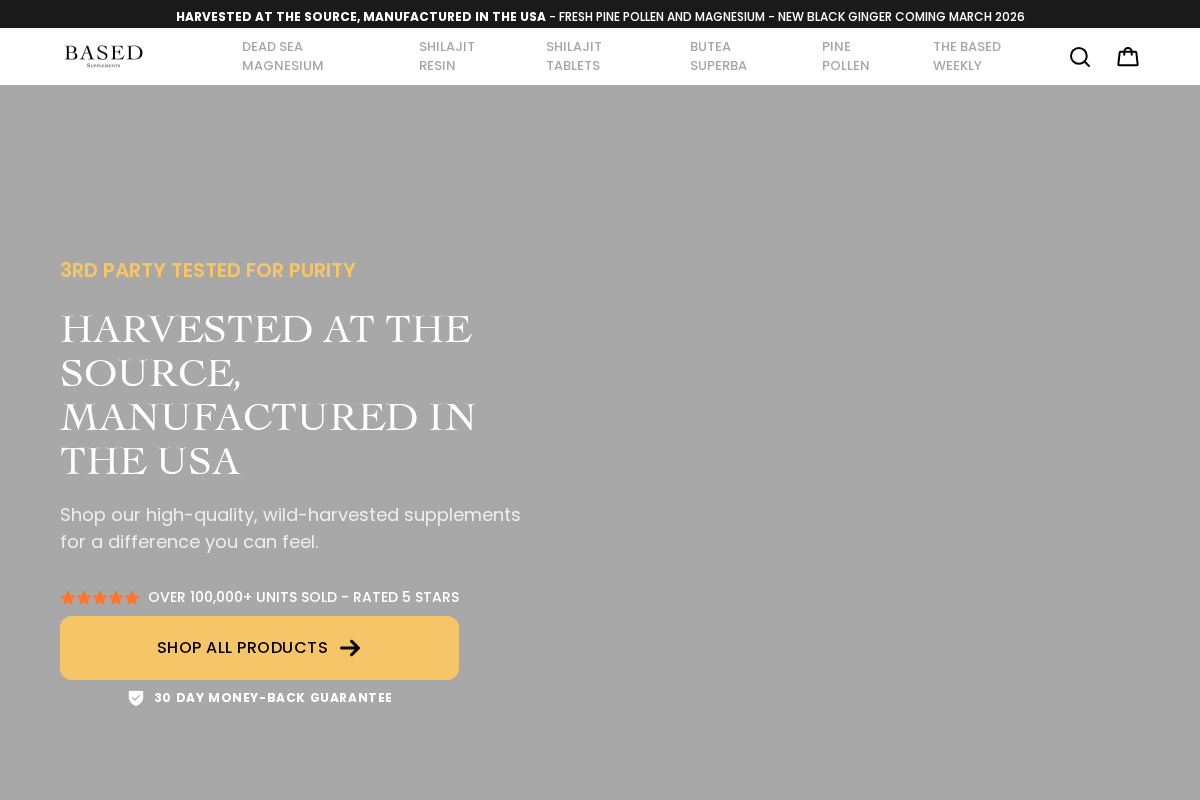Open the Pine Pollen page
The height and width of the screenshot is (800, 1200).
[845, 56]
